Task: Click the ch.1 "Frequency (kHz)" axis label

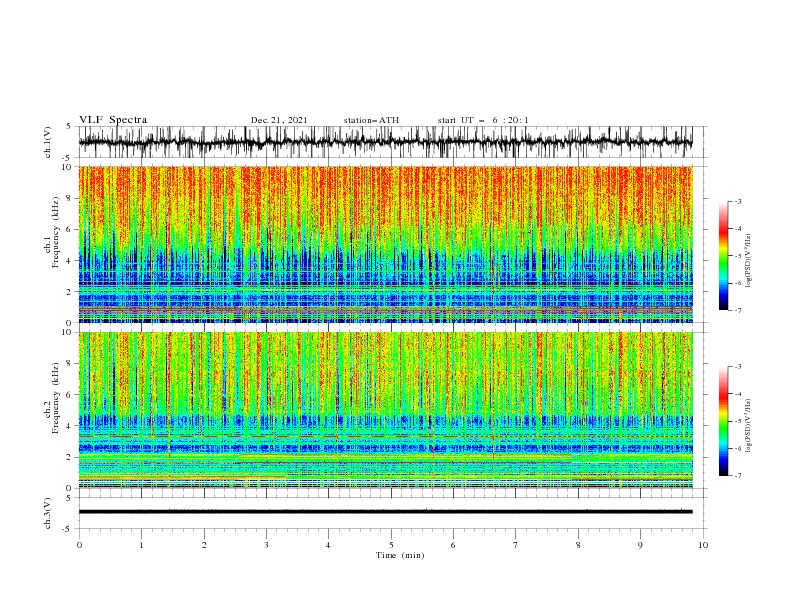Action: 56,233
